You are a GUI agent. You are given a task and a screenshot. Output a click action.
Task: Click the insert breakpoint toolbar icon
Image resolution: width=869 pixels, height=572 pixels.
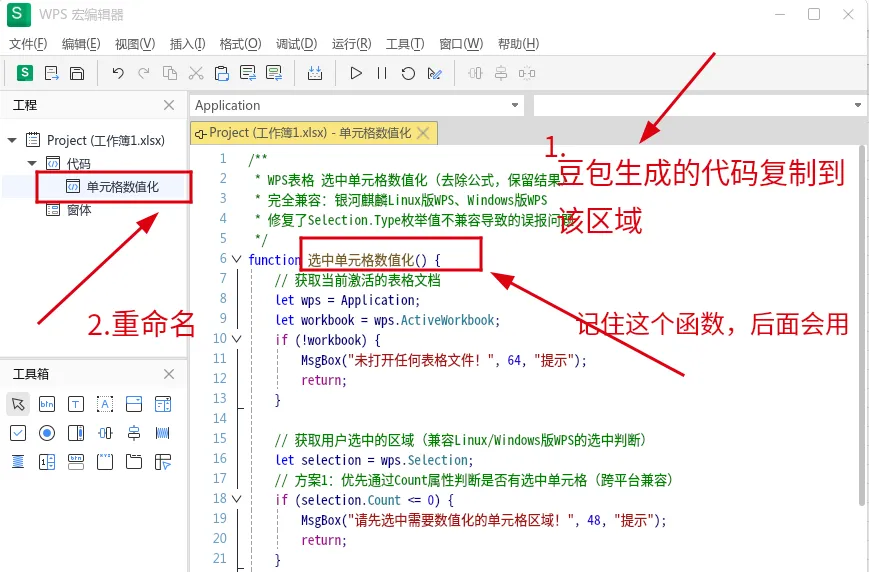pyautogui.click(x=315, y=73)
